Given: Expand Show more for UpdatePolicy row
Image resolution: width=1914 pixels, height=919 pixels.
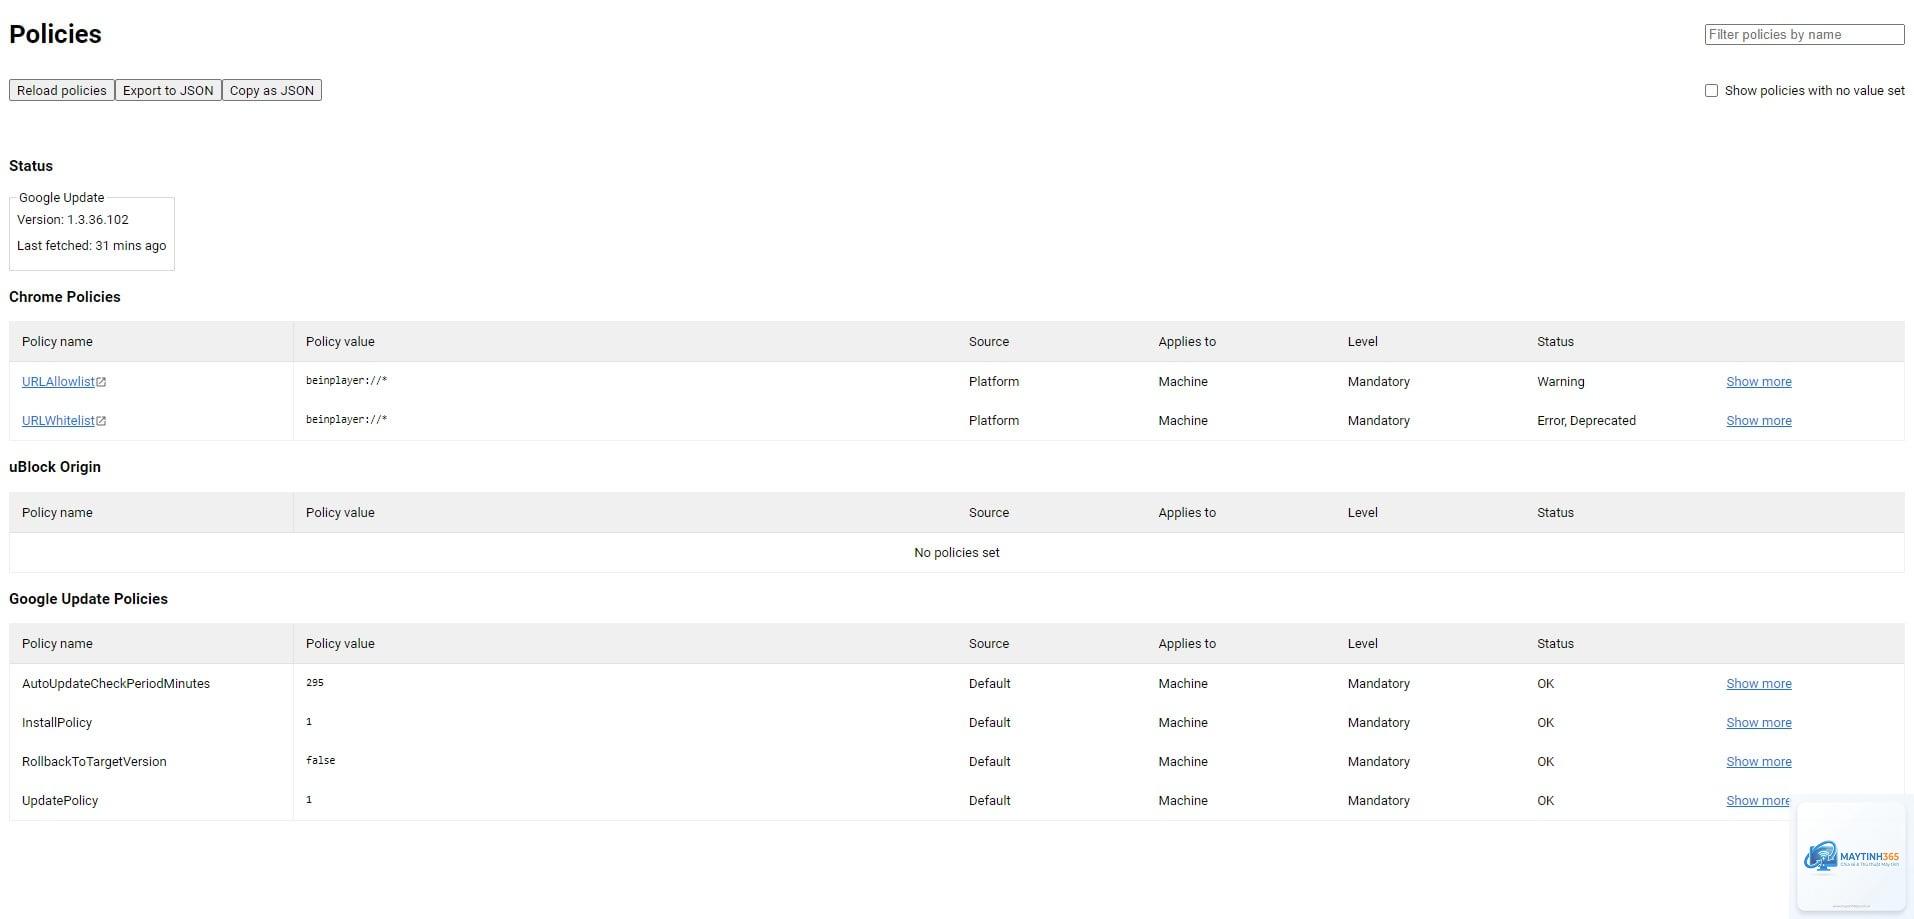Looking at the screenshot, I should 1758,801.
